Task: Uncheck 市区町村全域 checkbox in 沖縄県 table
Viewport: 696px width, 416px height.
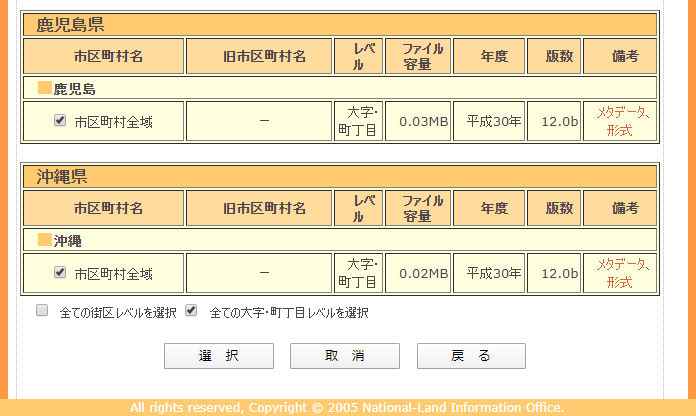Action: pos(60,272)
